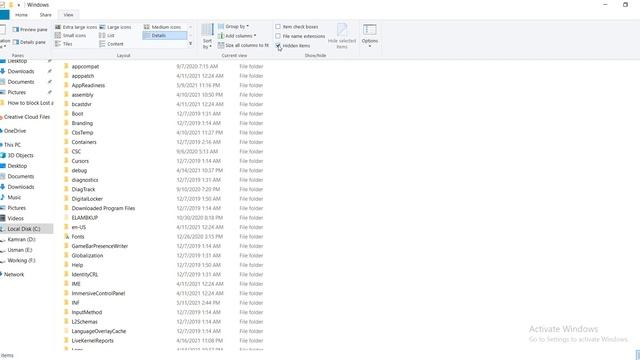Click Size all columns to fit
640x360 pixels.
[243, 45]
